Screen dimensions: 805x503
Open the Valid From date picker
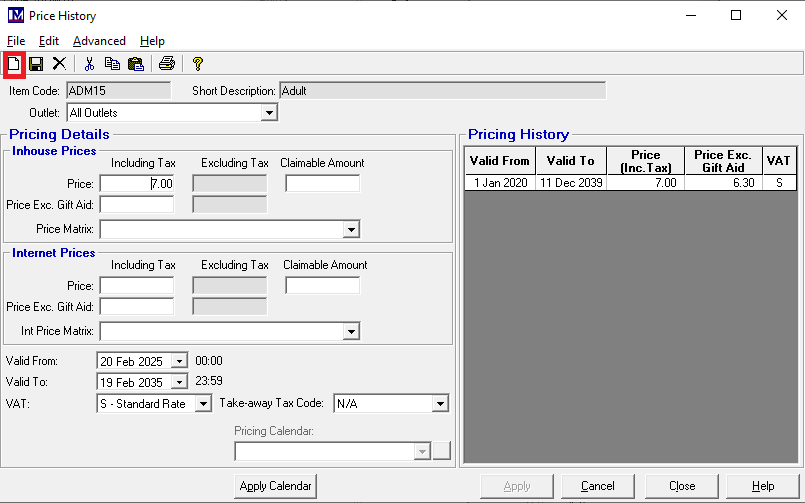pyautogui.click(x=179, y=361)
